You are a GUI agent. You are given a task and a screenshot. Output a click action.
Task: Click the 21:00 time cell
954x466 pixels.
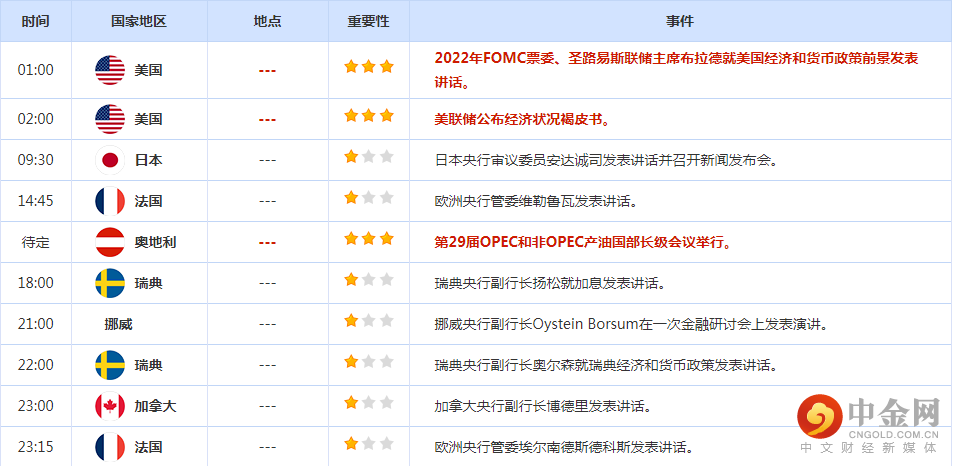coord(36,324)
